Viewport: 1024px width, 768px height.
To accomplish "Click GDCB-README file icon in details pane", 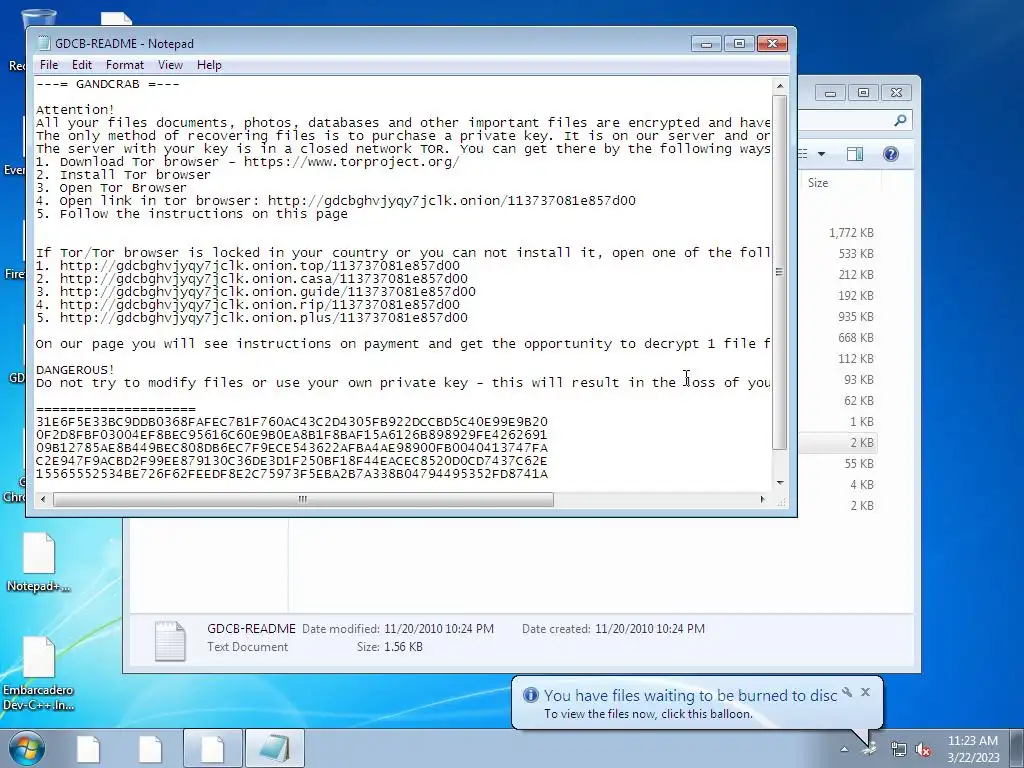I will pyautogui.click(x=170, y=640).
